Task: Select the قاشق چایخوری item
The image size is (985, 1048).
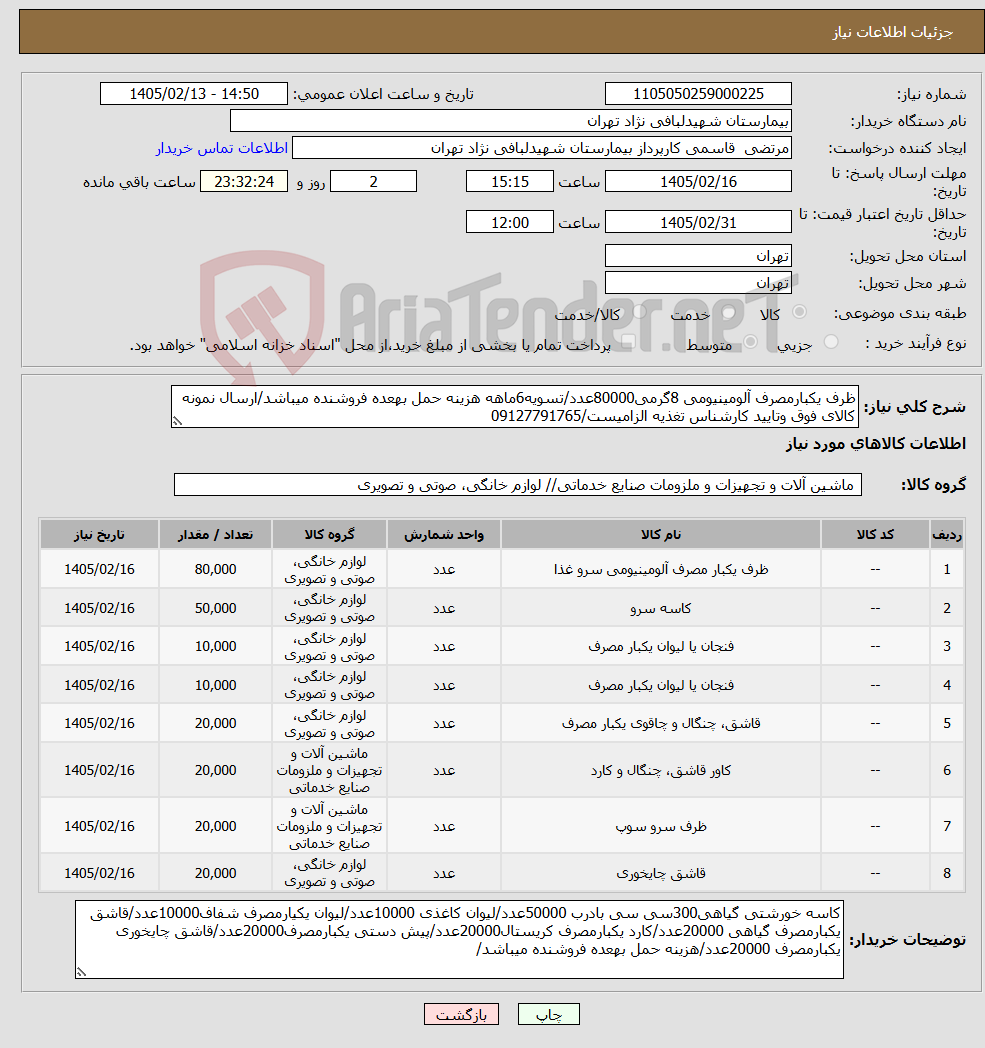Action: coord(661,873)
